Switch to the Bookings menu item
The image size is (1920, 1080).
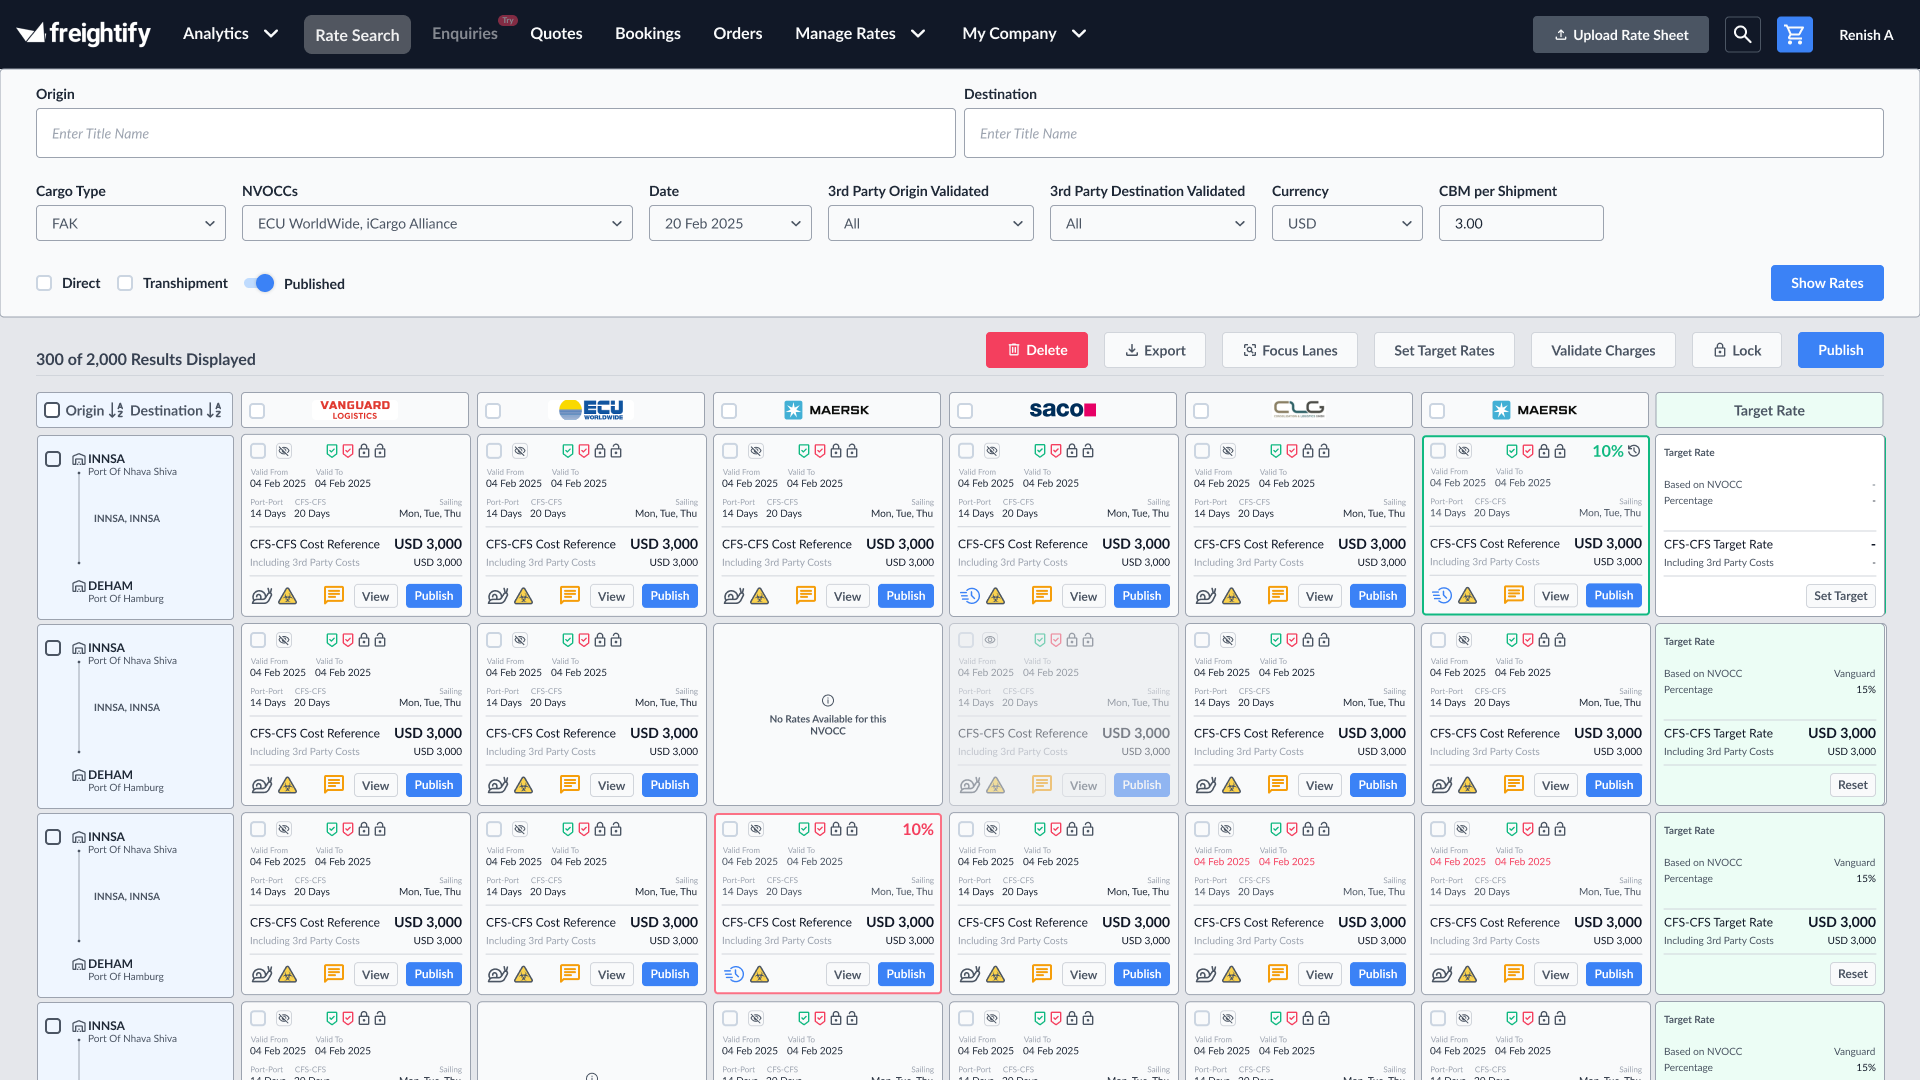tap(647, 33)
